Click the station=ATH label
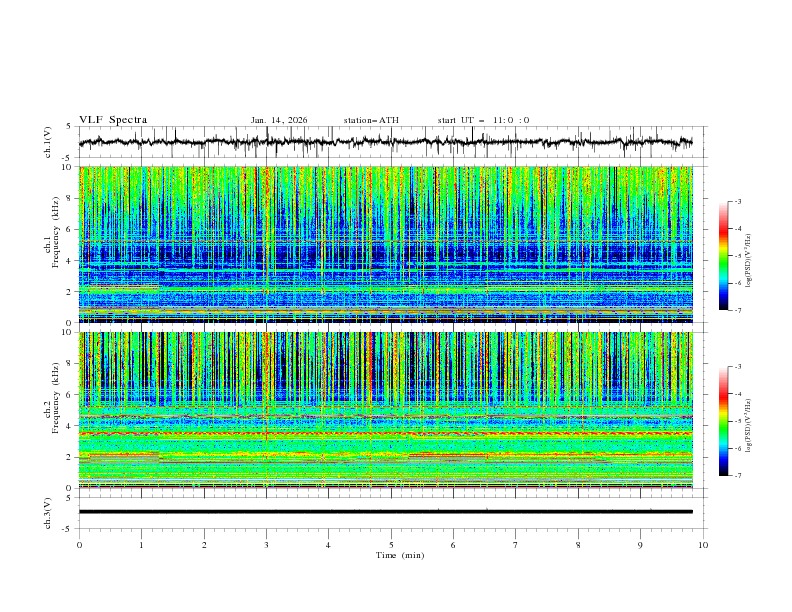 point(370,120)
